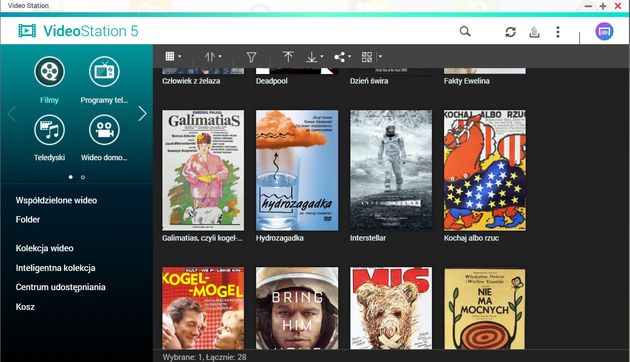Minimize the Video Station window
The image size is (630, 362).
click(588, 6)
